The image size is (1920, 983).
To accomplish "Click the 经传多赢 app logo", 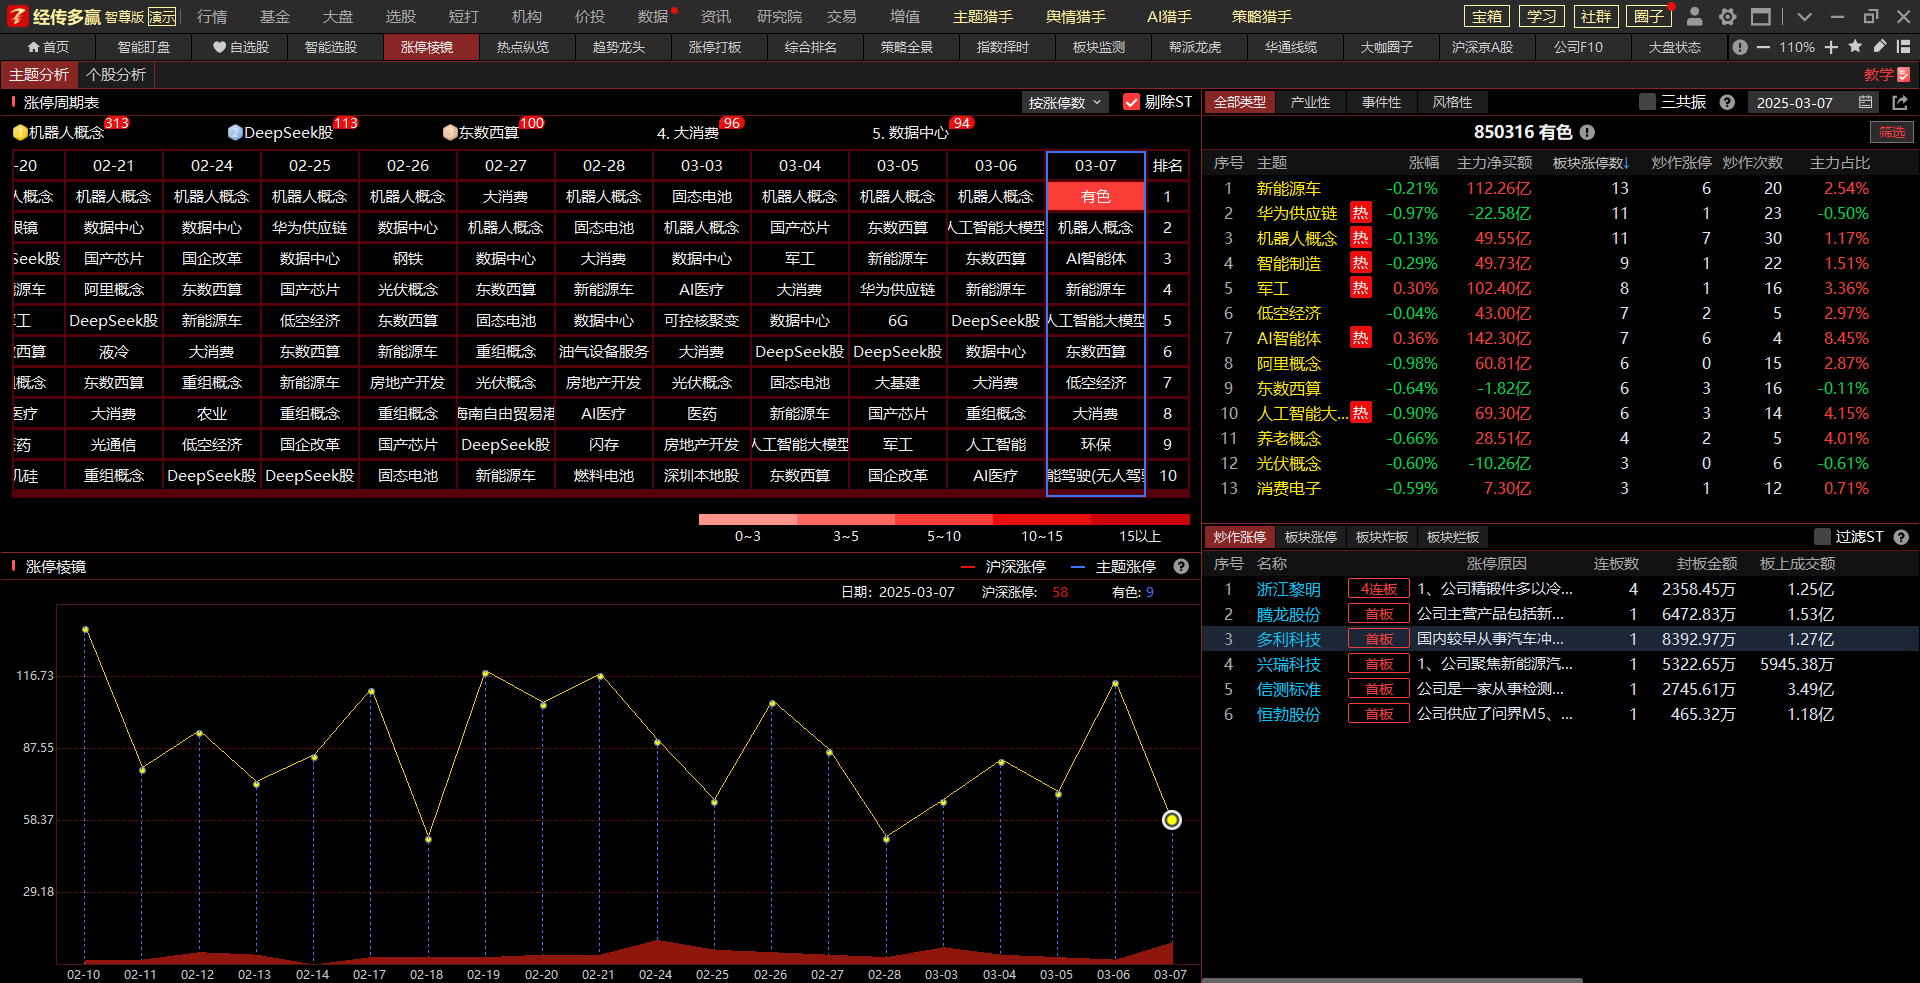I will 53,16.
